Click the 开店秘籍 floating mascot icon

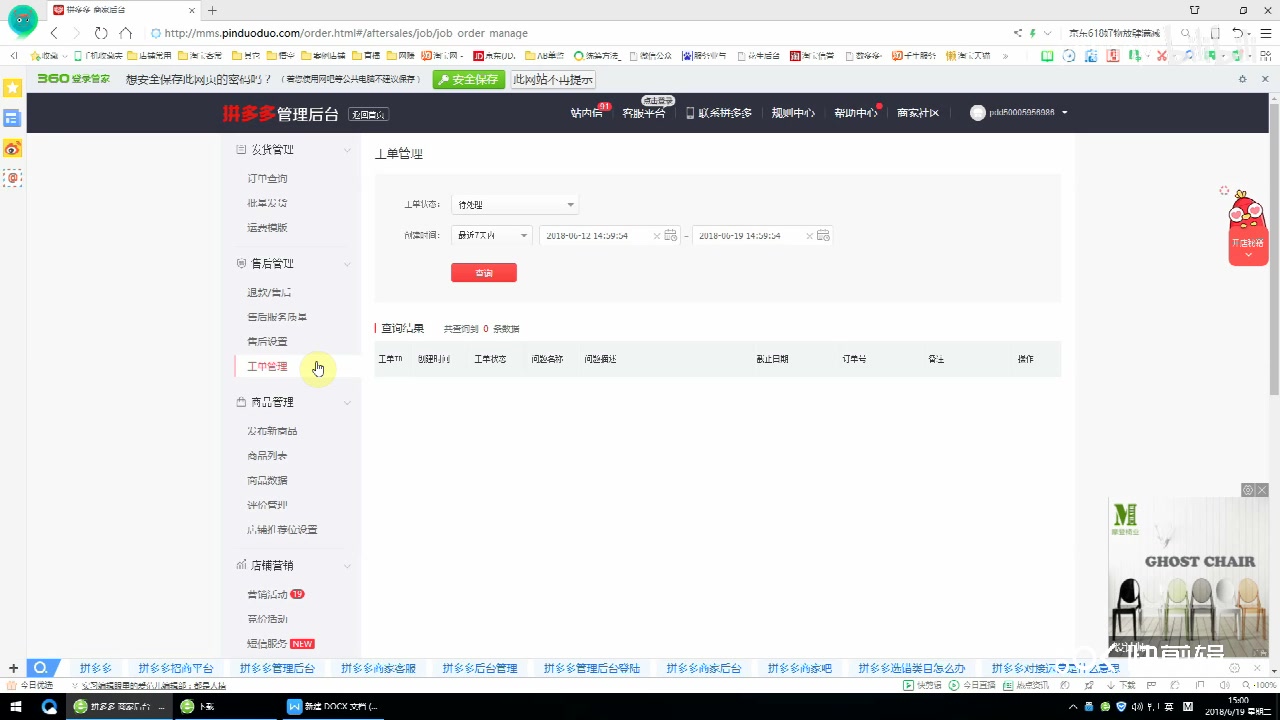[1247, 228]
